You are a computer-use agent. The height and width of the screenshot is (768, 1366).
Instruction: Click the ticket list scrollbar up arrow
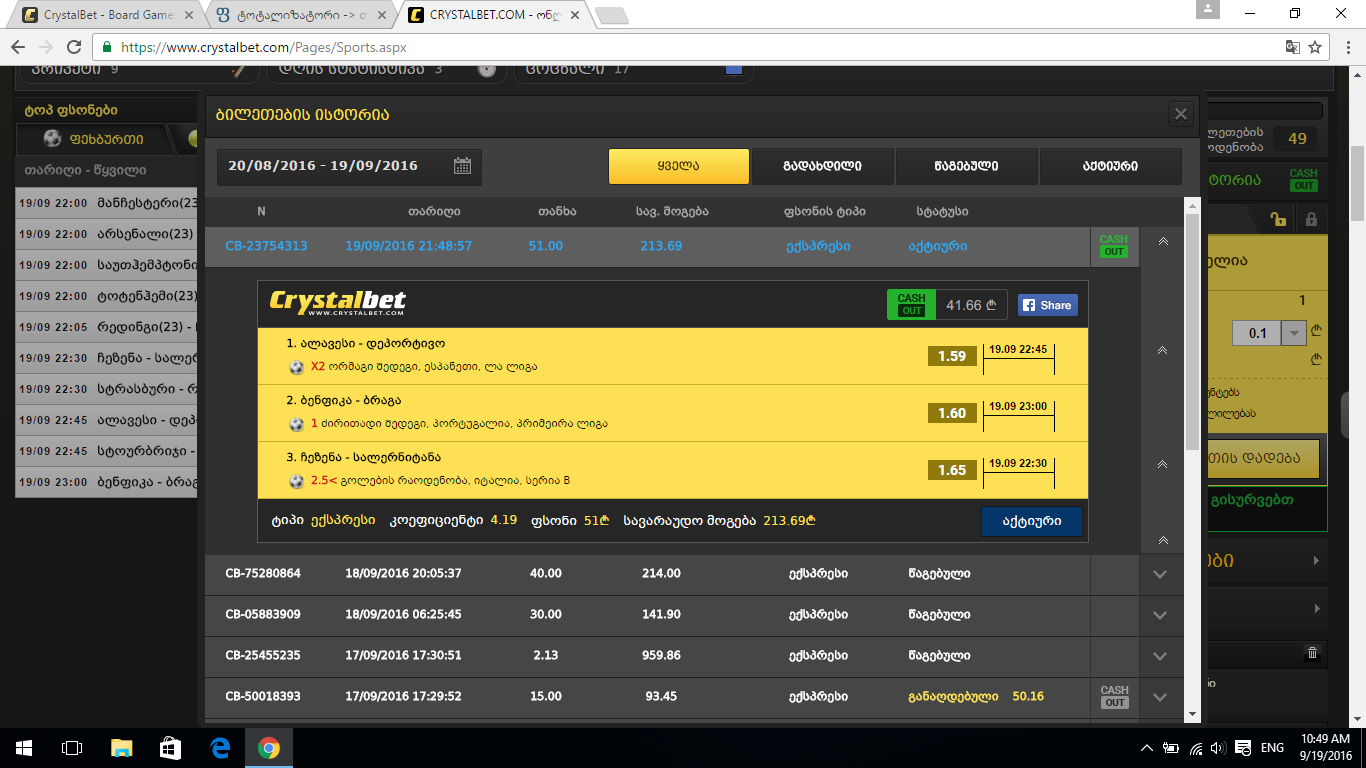1192,205
